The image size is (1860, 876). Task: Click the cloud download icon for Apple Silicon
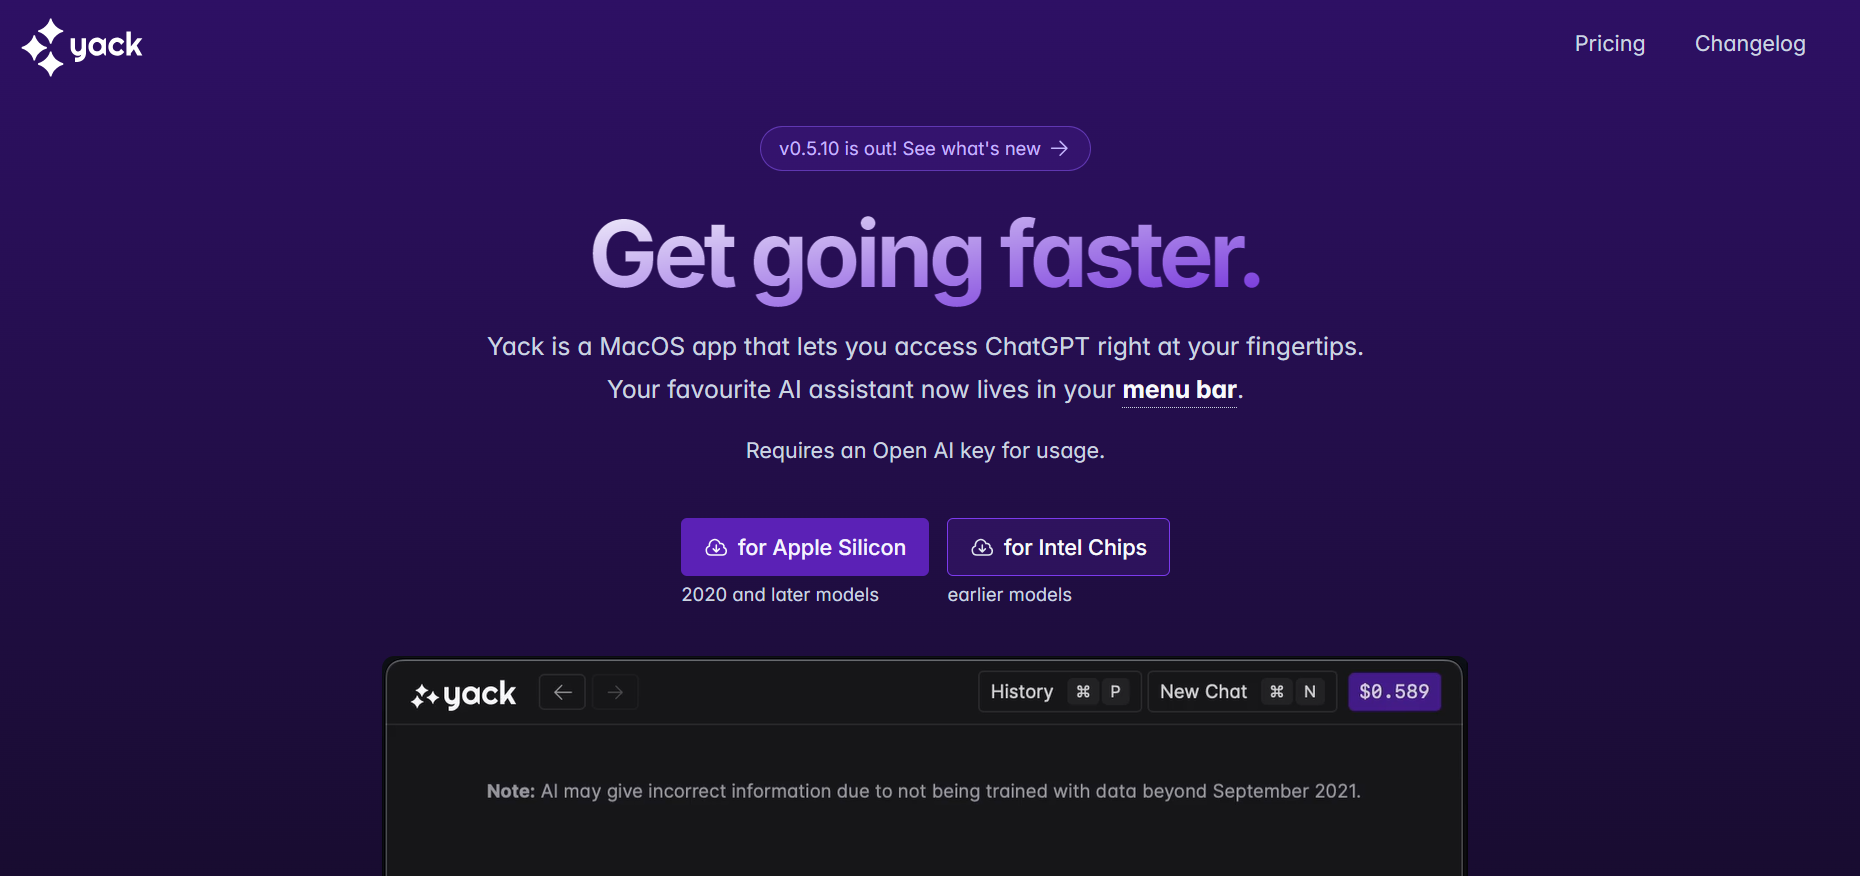[716, 548]
